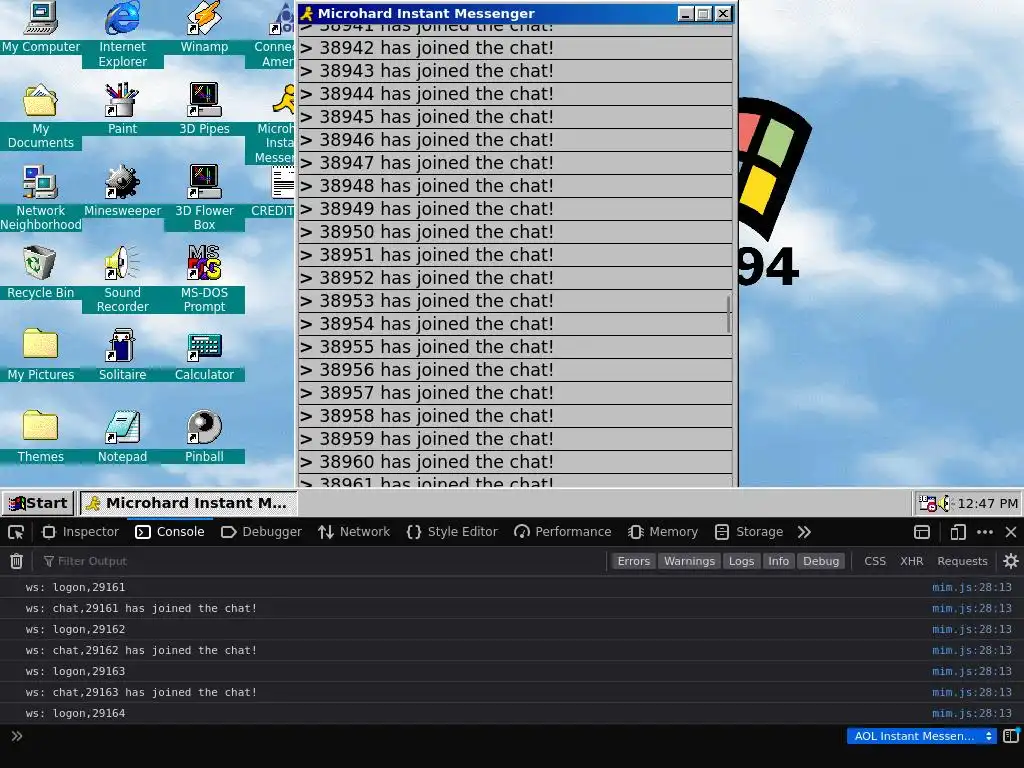The image size is (1024, 768).
Task: Launch Notepad from the desktop
Action: tap(122, 437)
